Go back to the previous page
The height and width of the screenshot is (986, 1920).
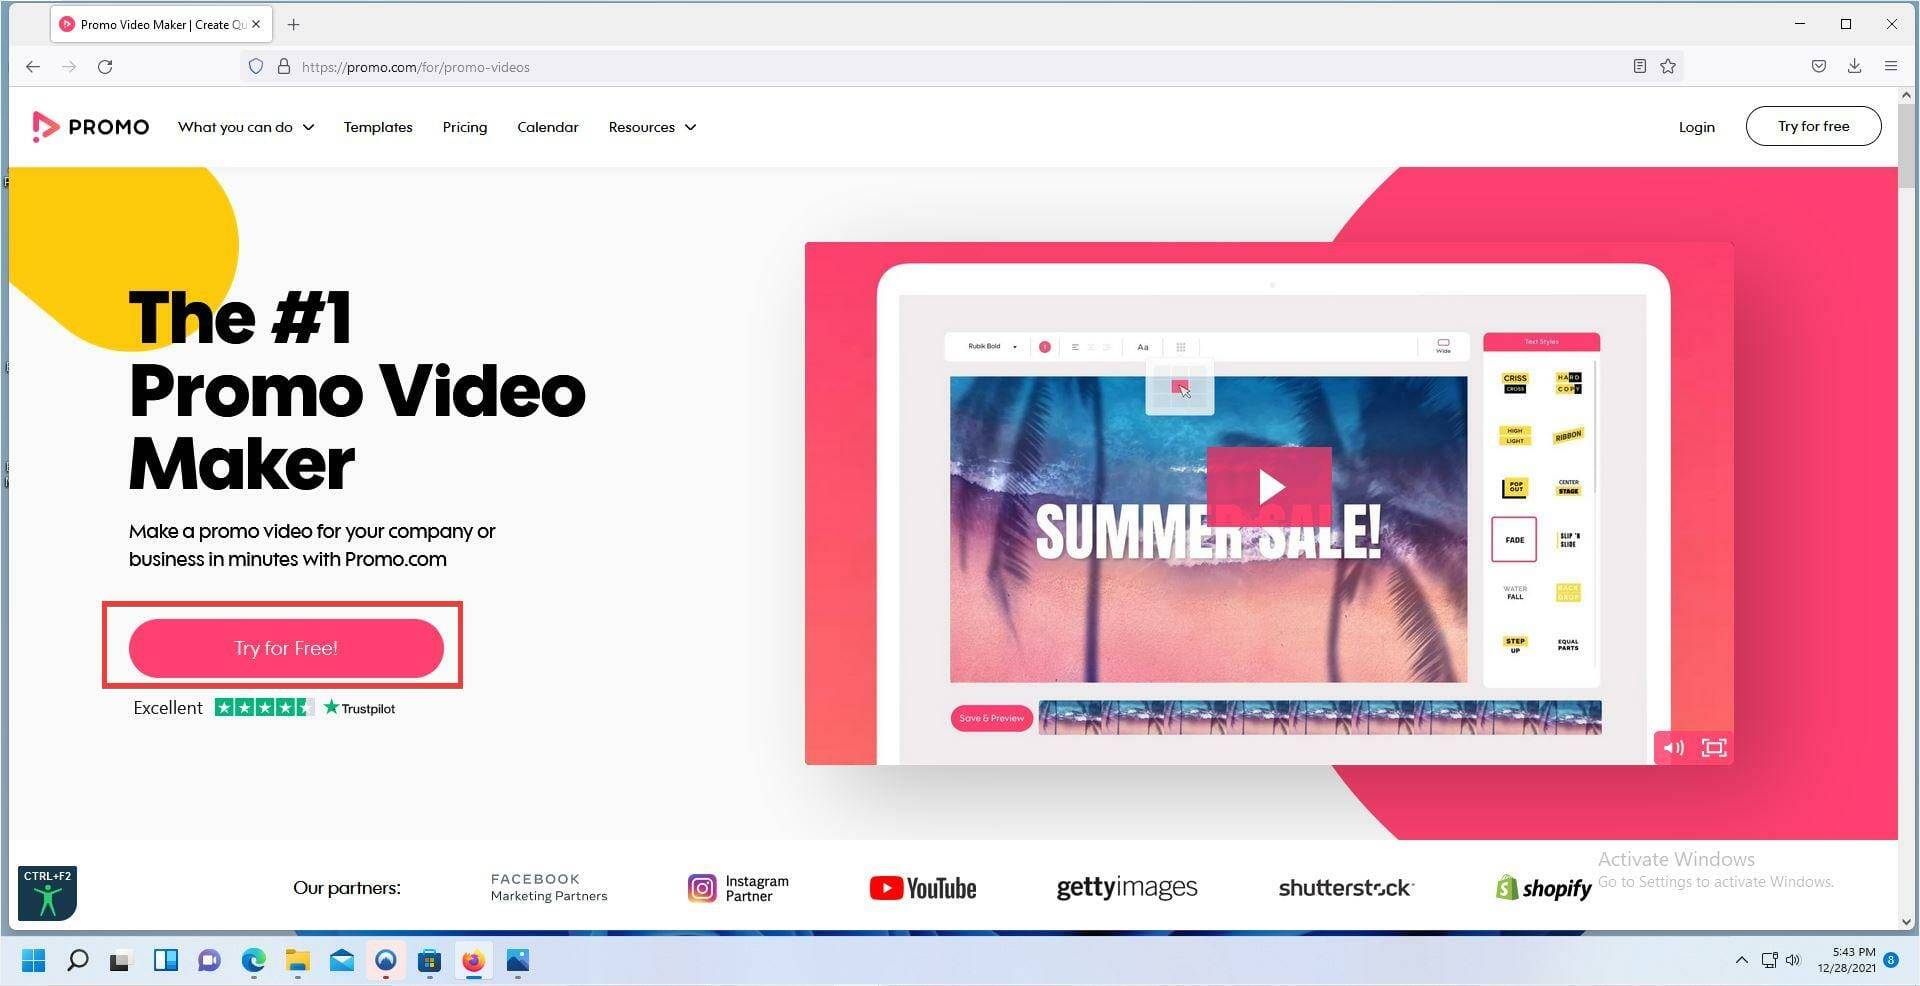[x=33, y=67]
